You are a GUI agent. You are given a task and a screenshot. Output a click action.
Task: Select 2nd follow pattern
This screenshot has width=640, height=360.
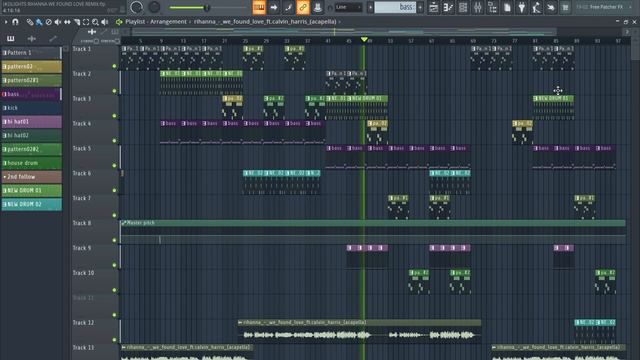tap(31, 177)
